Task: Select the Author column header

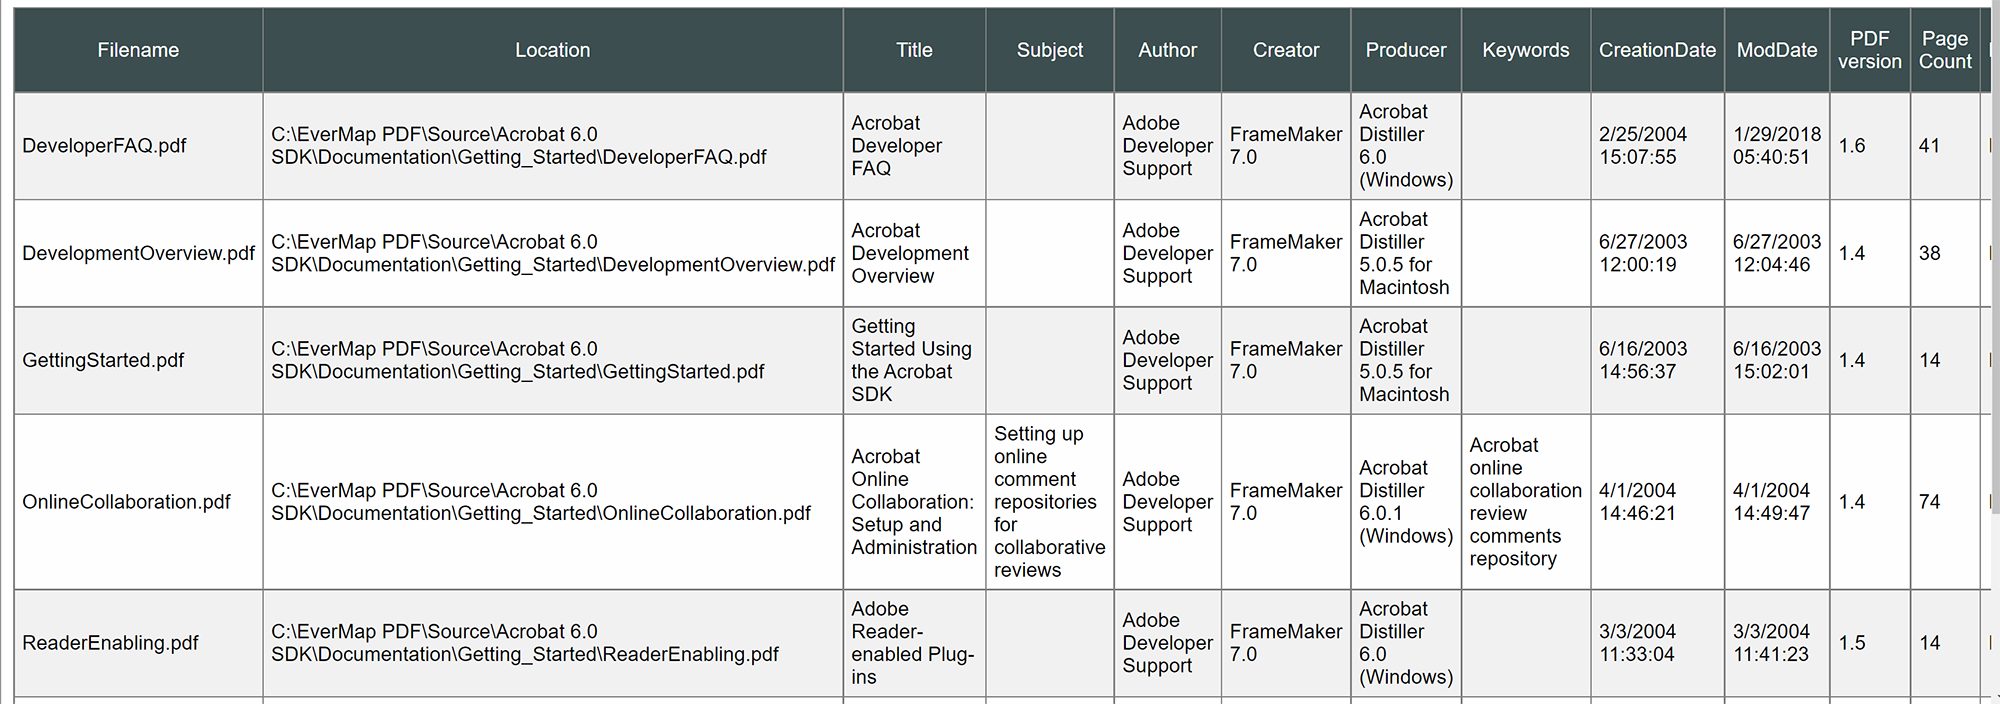Action: click(x=1167, y=50)
